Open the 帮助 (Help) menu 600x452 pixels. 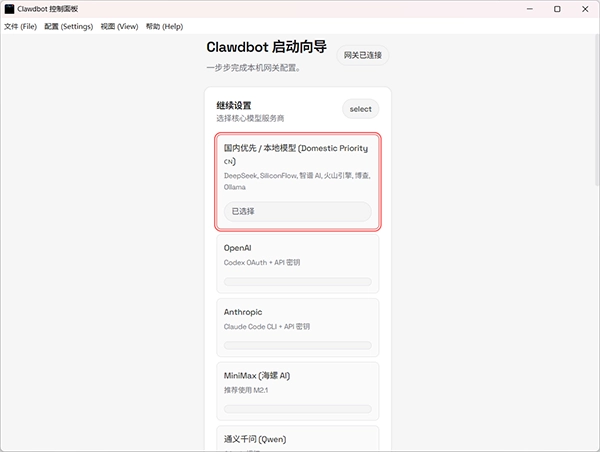click(164, 26)
